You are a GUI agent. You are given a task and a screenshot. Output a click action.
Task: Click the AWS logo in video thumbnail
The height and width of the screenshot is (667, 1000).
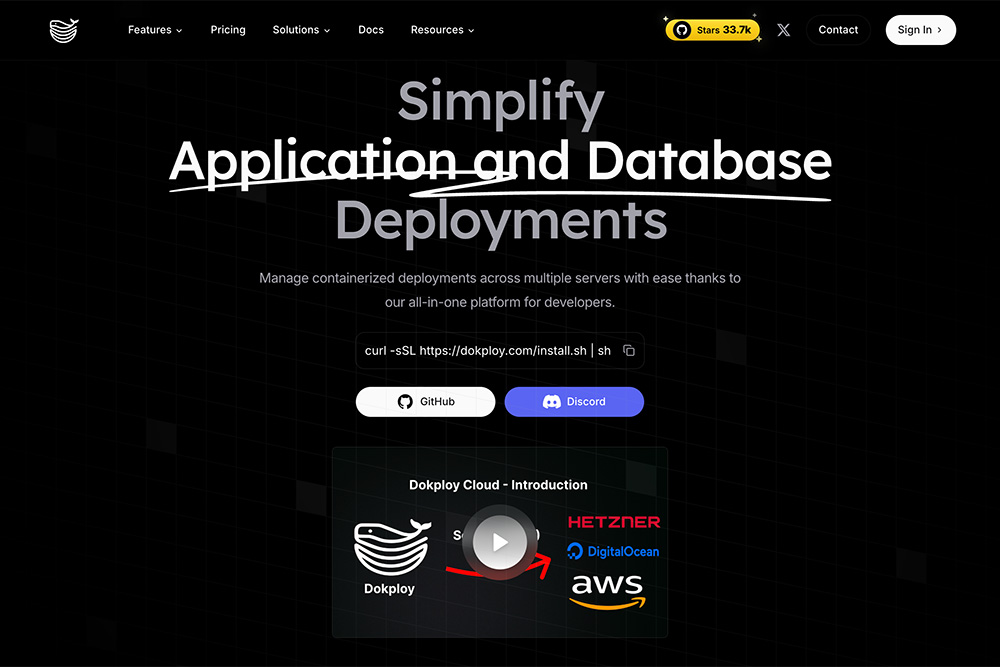[x=607, y=591]
